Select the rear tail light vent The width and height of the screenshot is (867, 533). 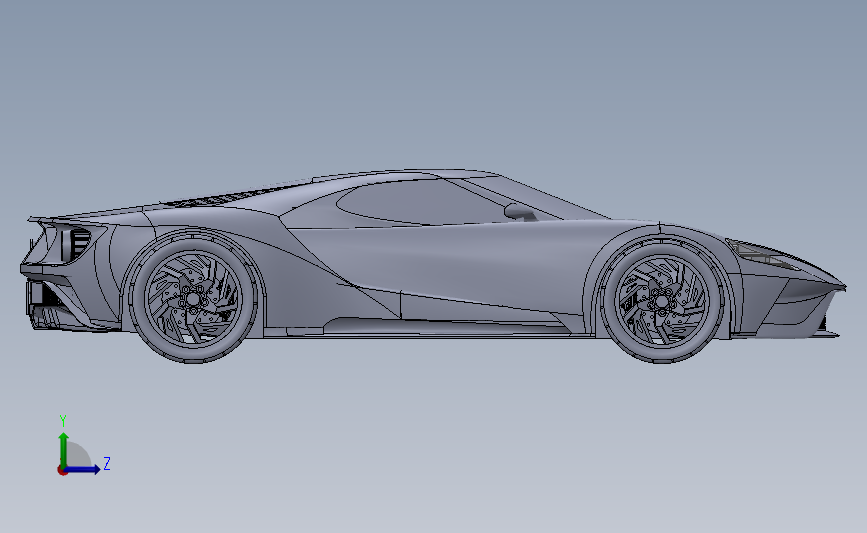pos(77,244)
